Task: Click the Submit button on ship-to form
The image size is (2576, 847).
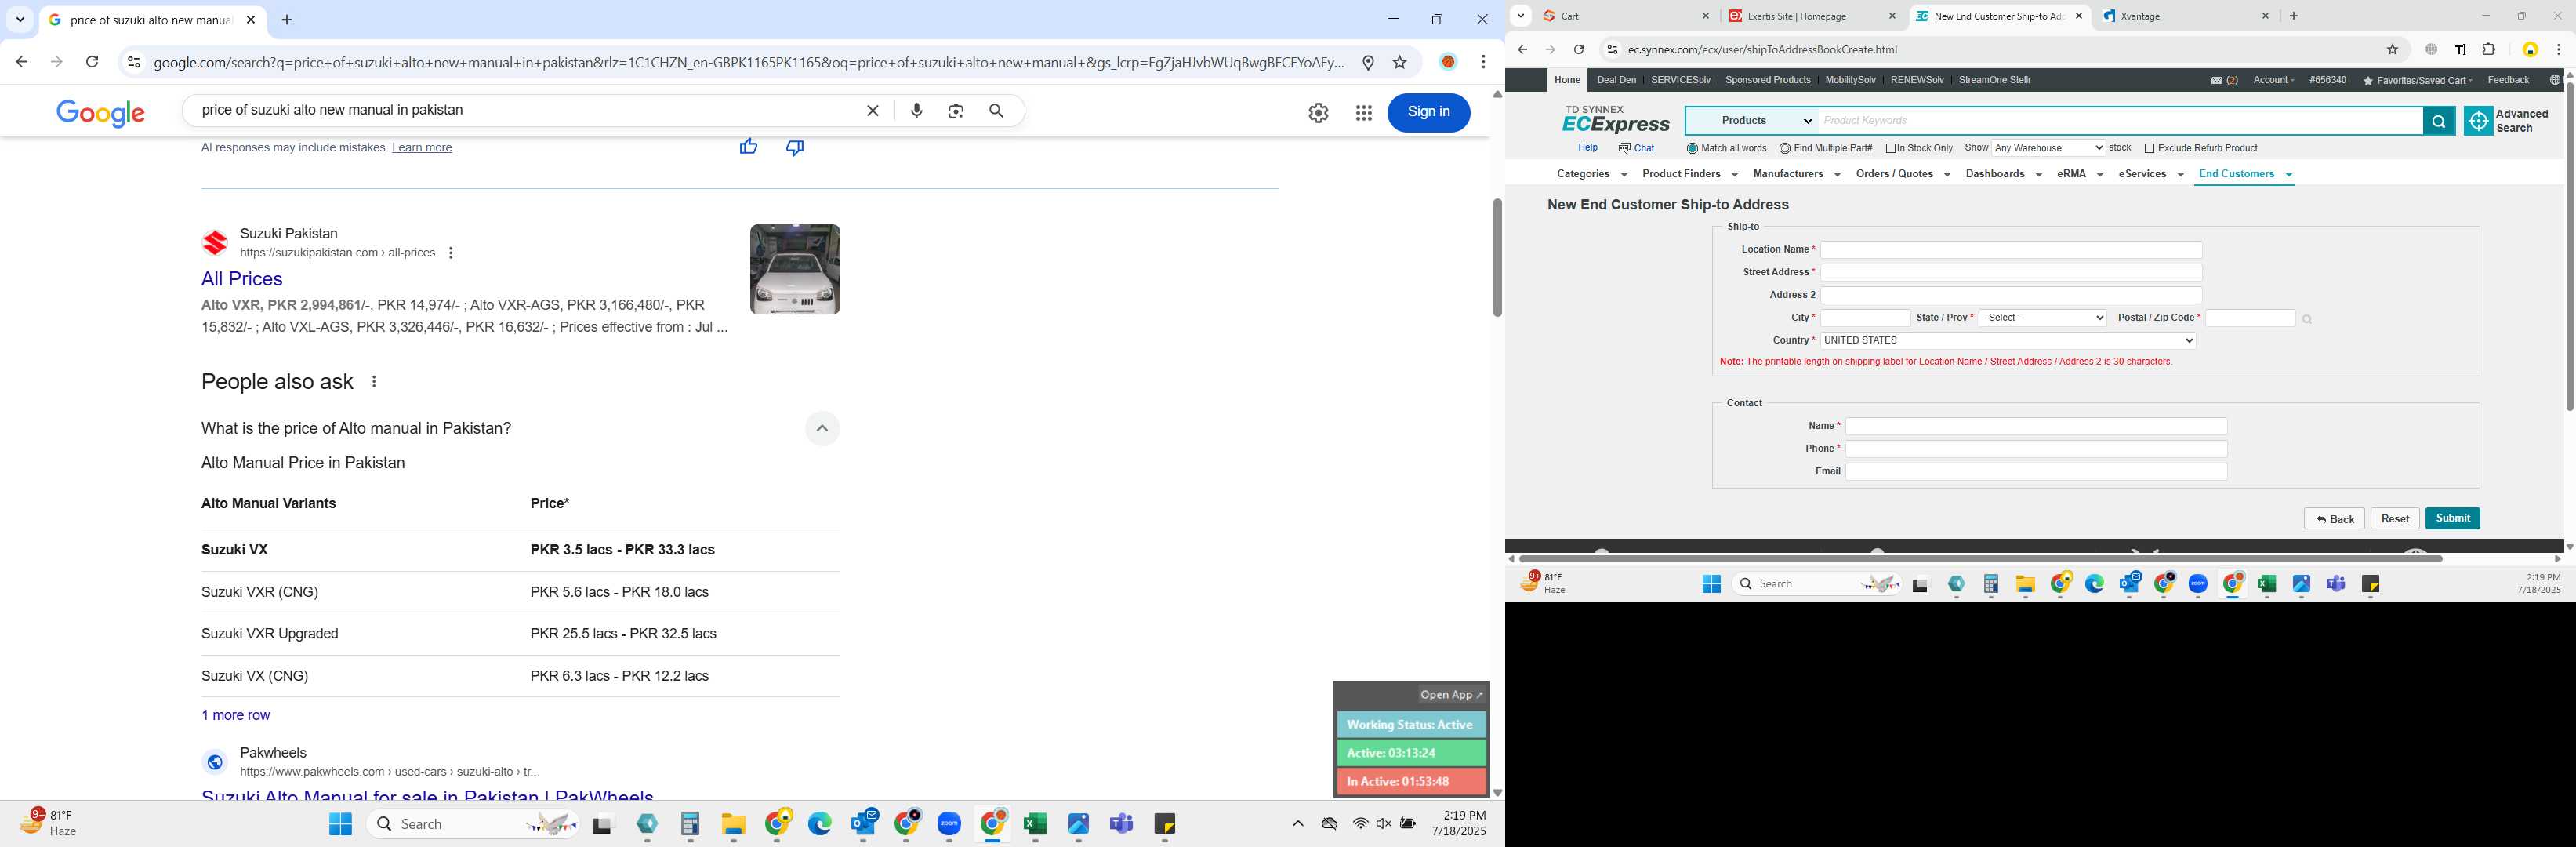Action: click(x=2452, y=519)
